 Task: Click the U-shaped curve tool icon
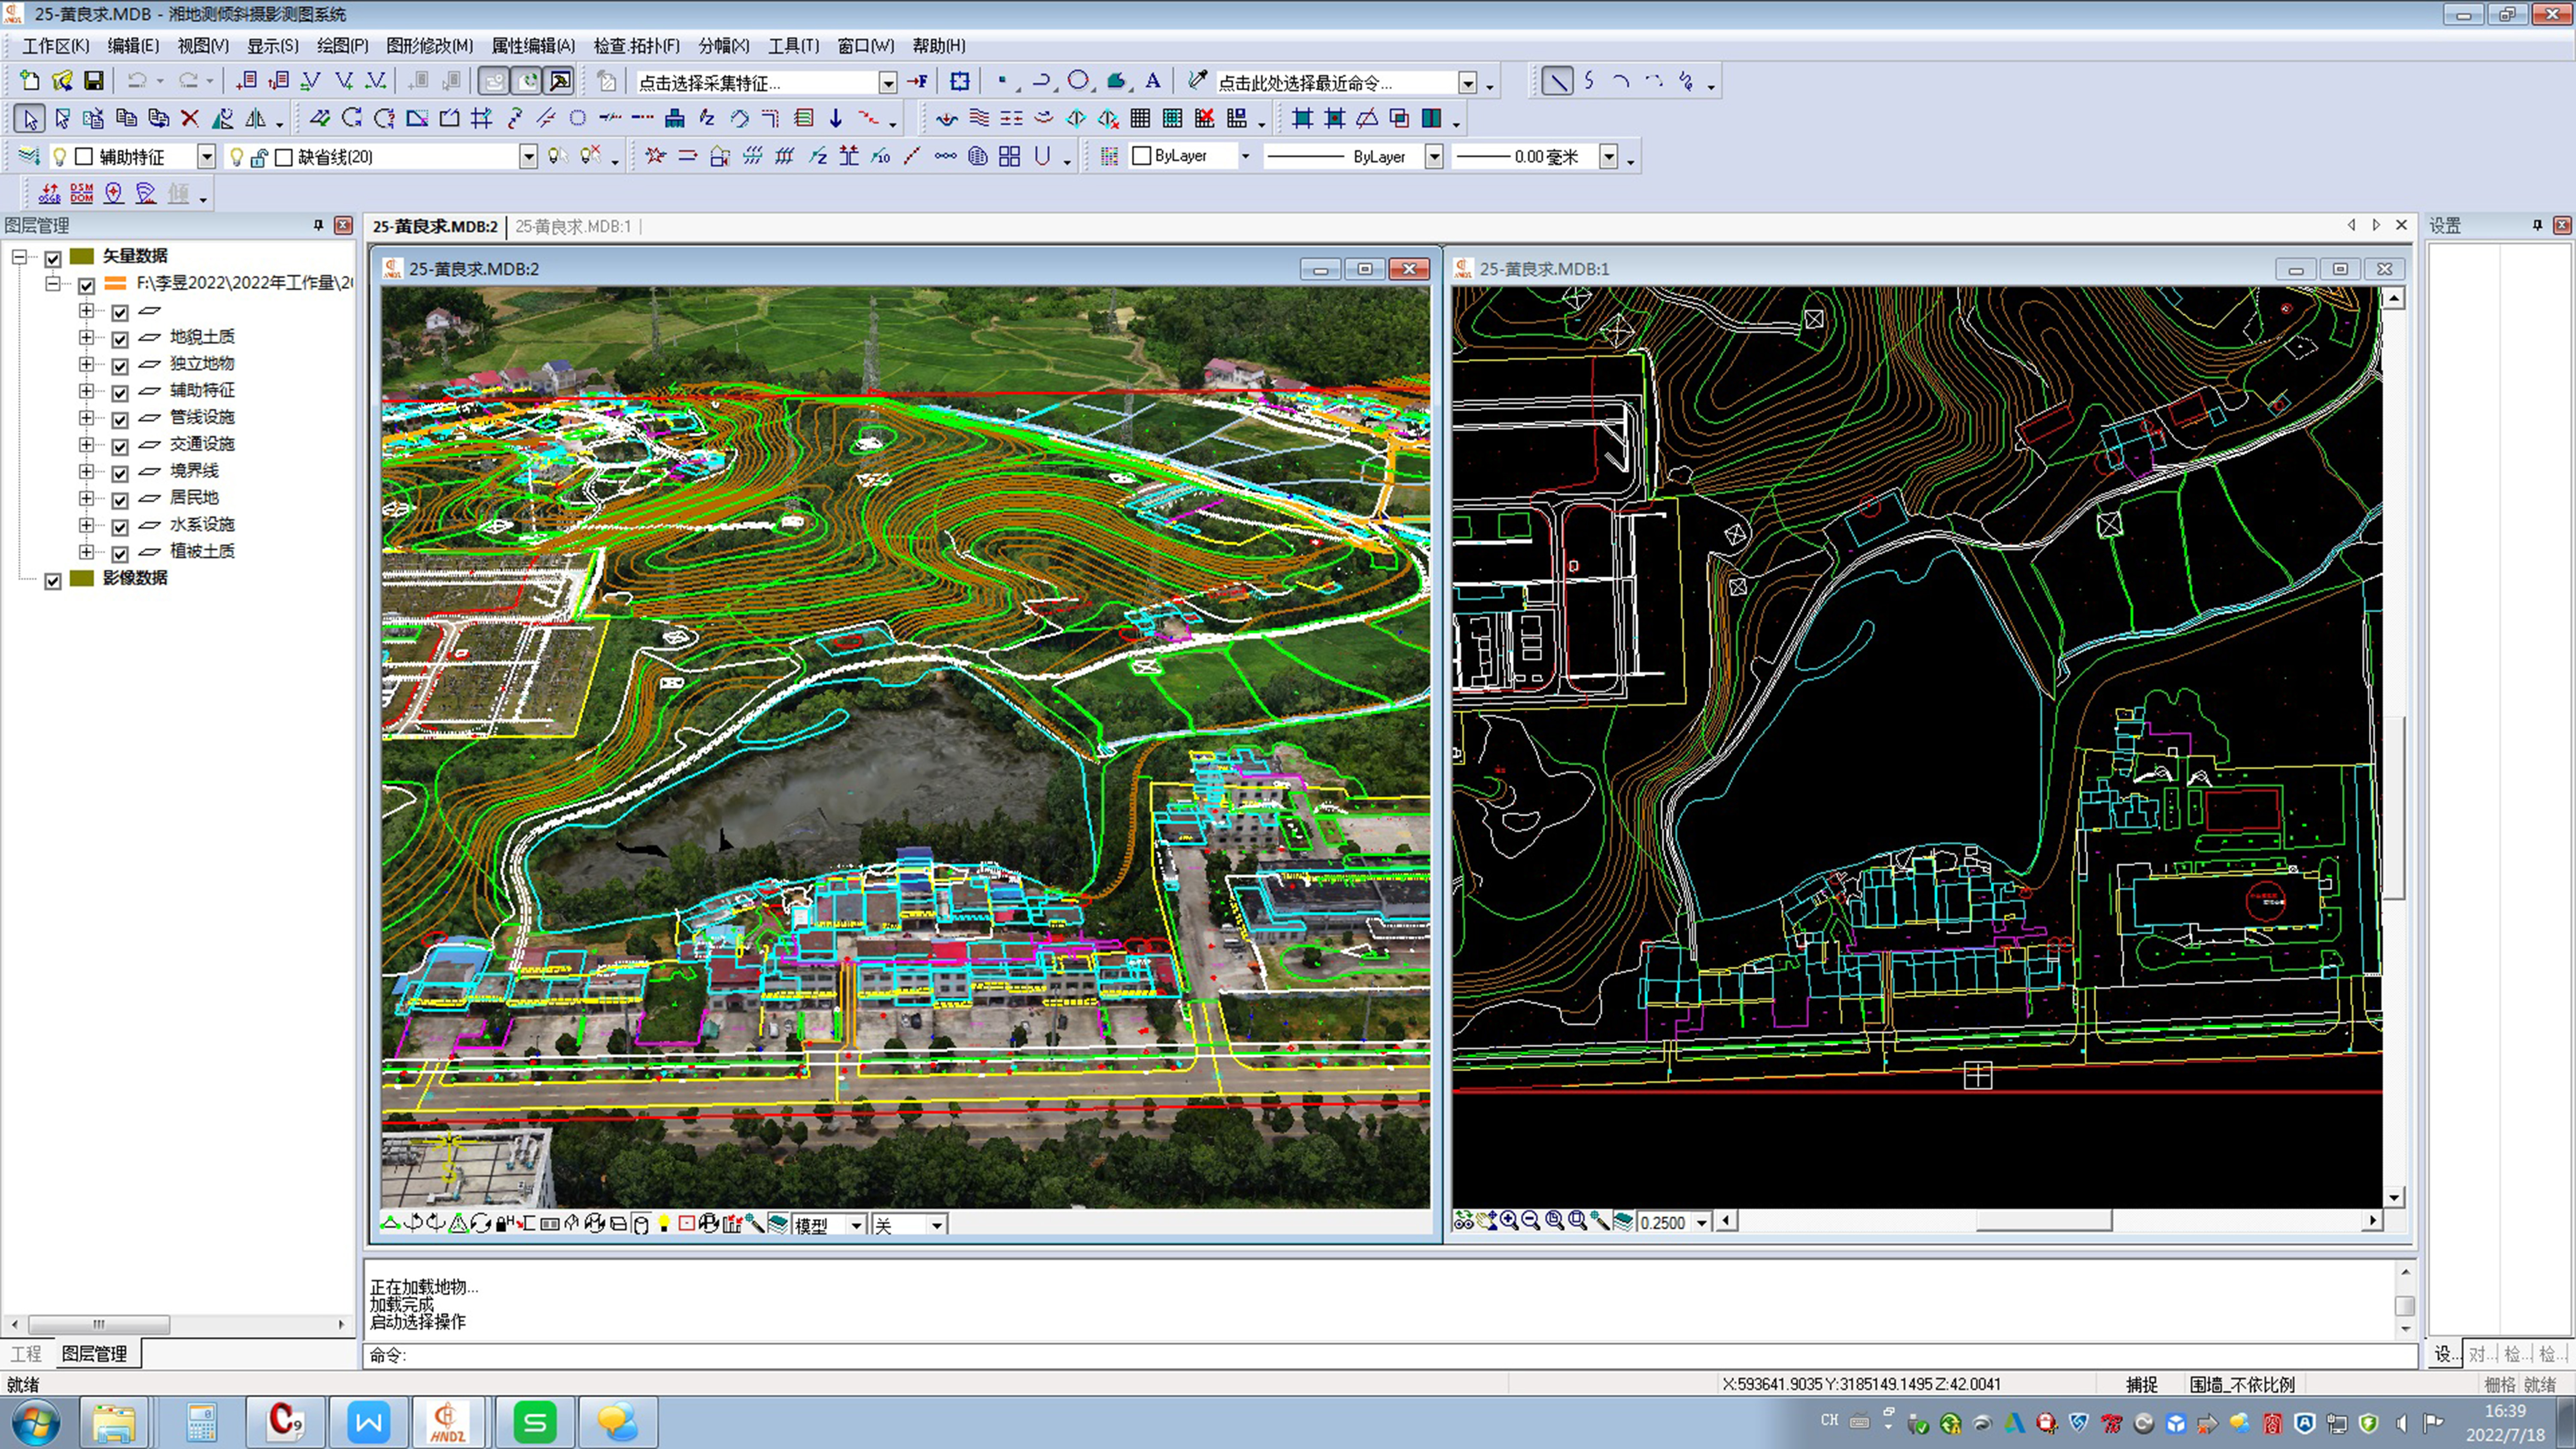click(x=1042, y=156)
